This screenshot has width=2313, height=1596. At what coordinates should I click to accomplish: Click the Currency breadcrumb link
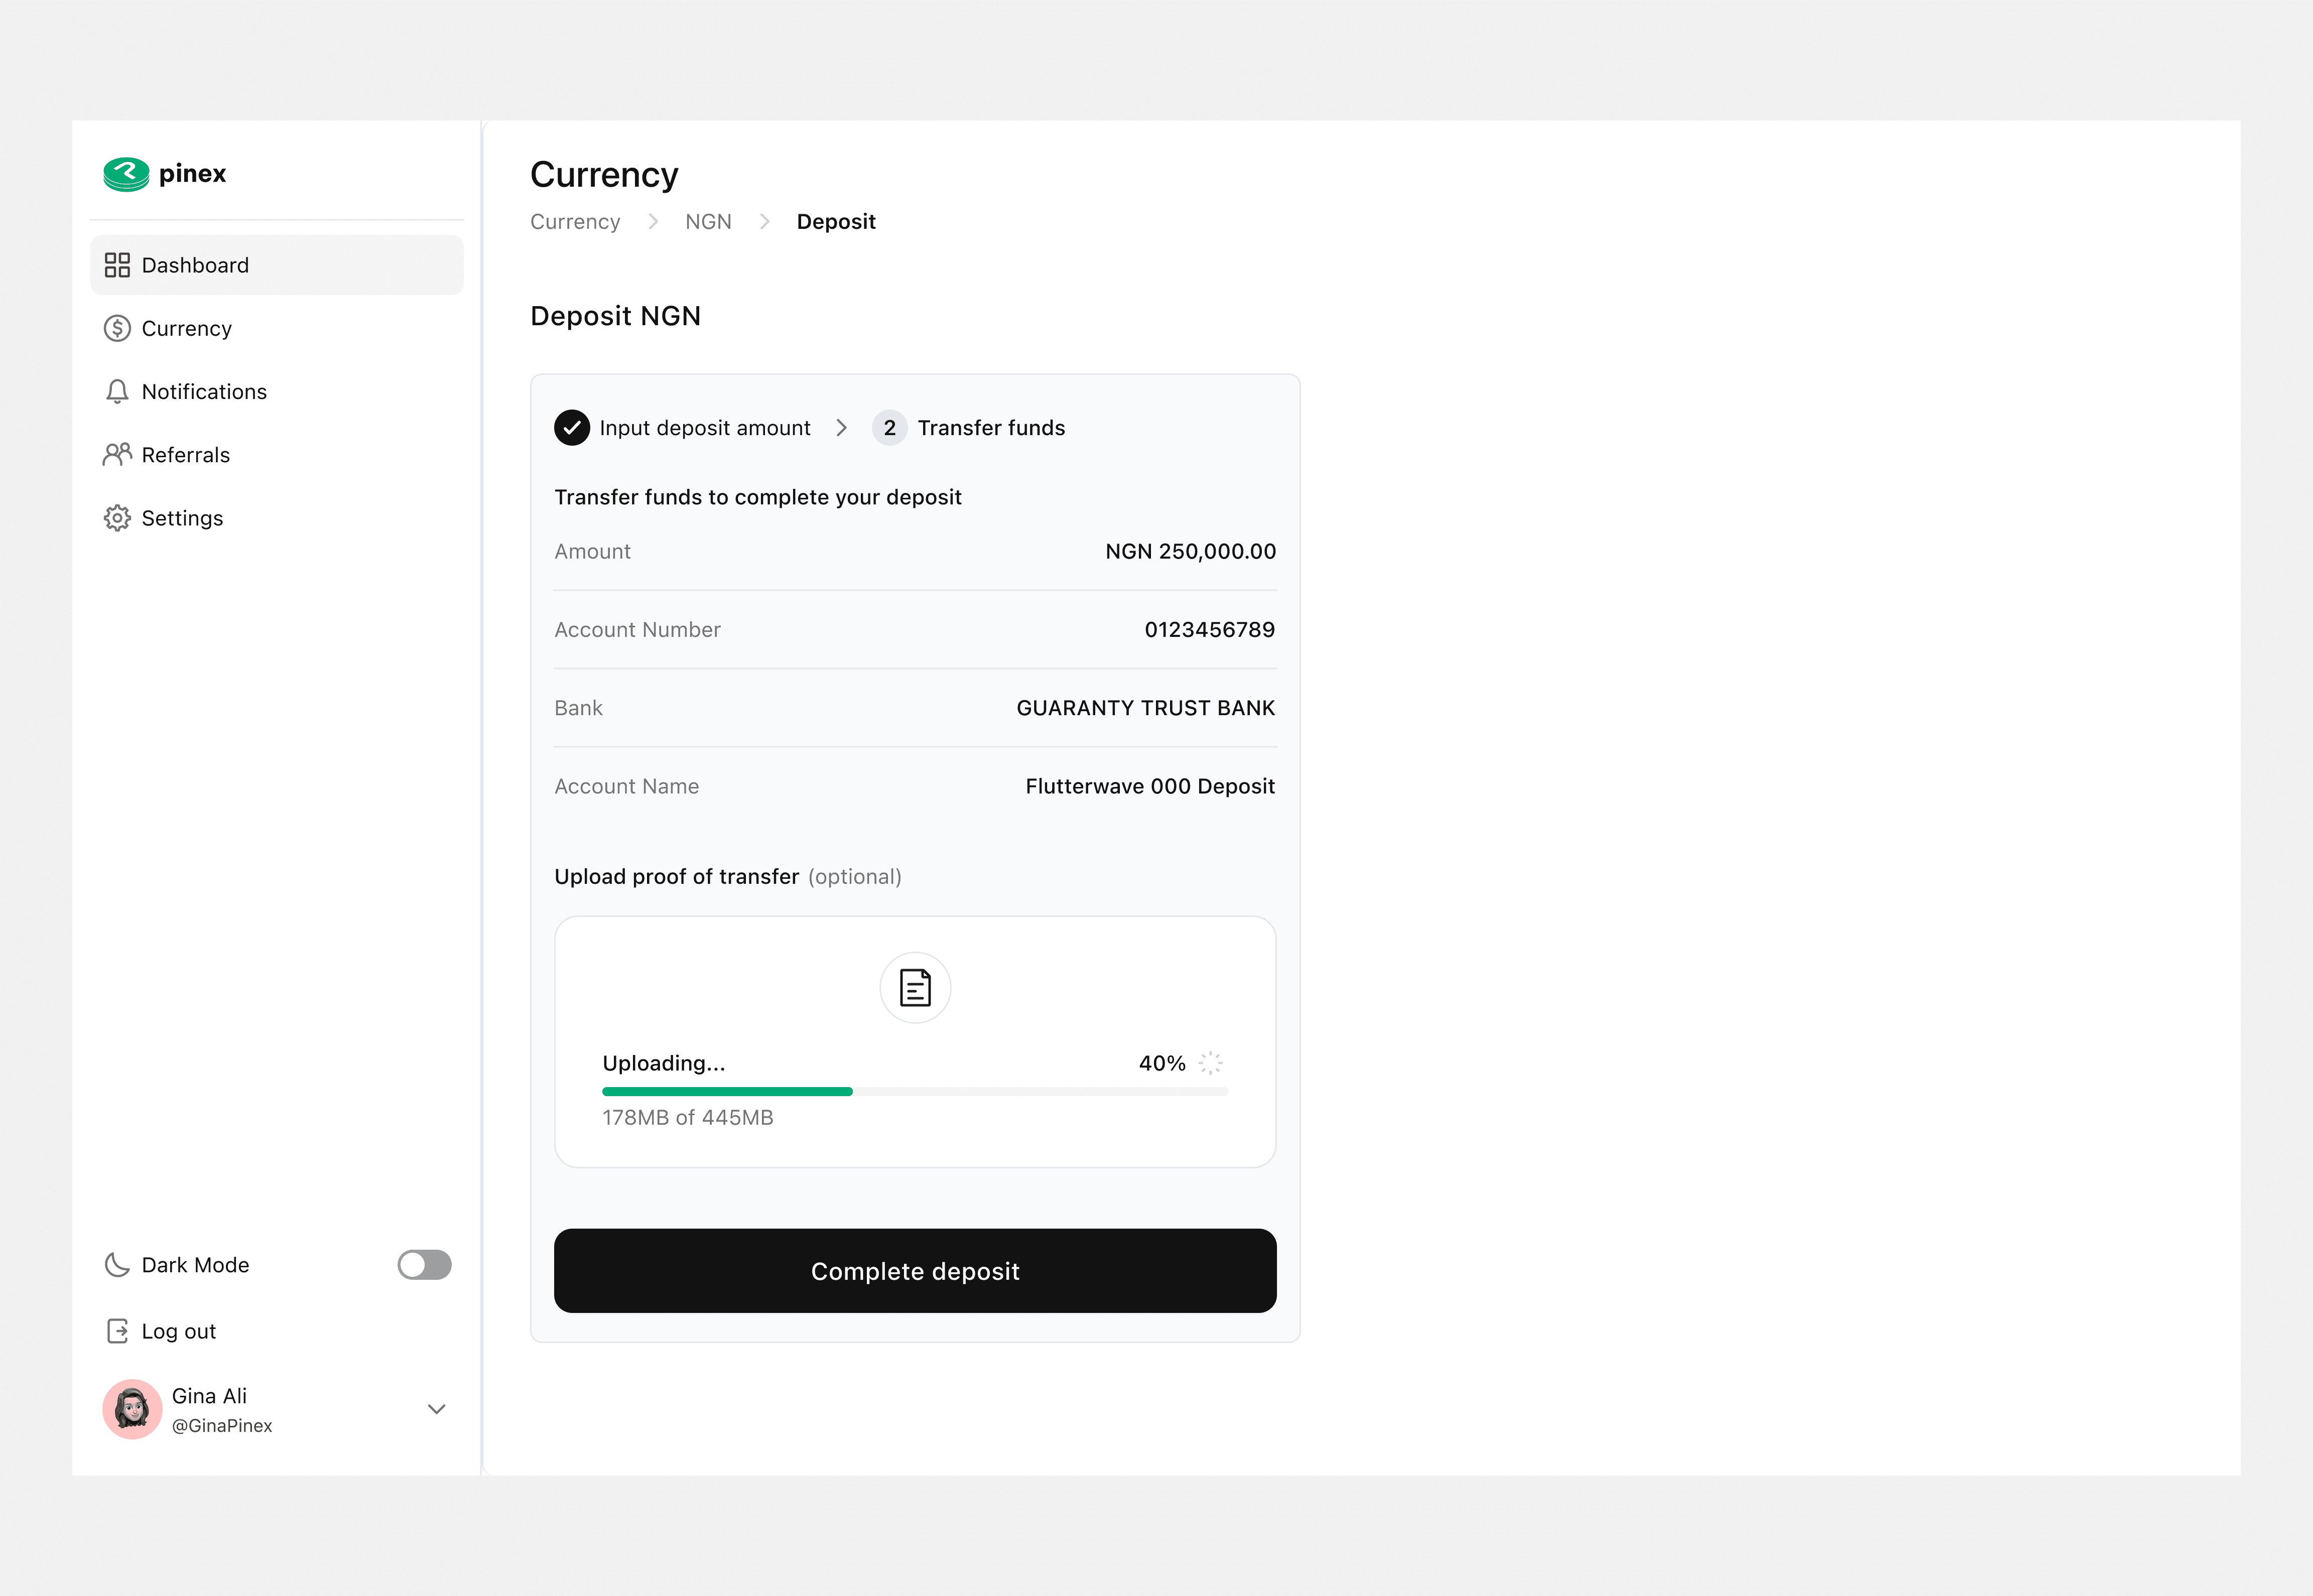(575, 221)
